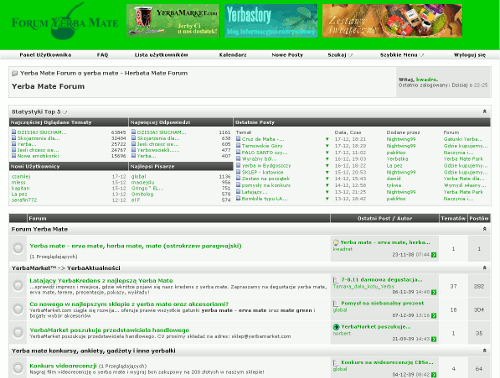Image resolution: width=500 pixels, height=378 pixels.
Task: Show Nowe Posty
Action: (x=287, y=55)
